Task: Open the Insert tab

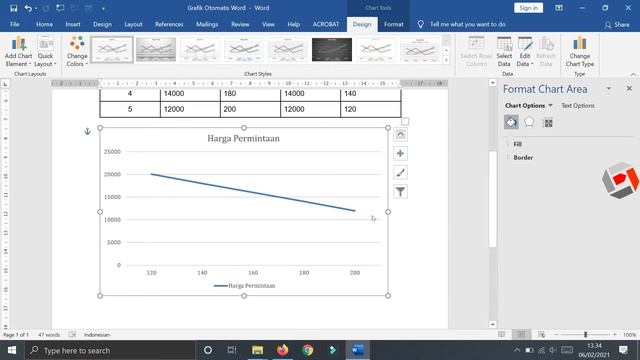Action: 73,24
